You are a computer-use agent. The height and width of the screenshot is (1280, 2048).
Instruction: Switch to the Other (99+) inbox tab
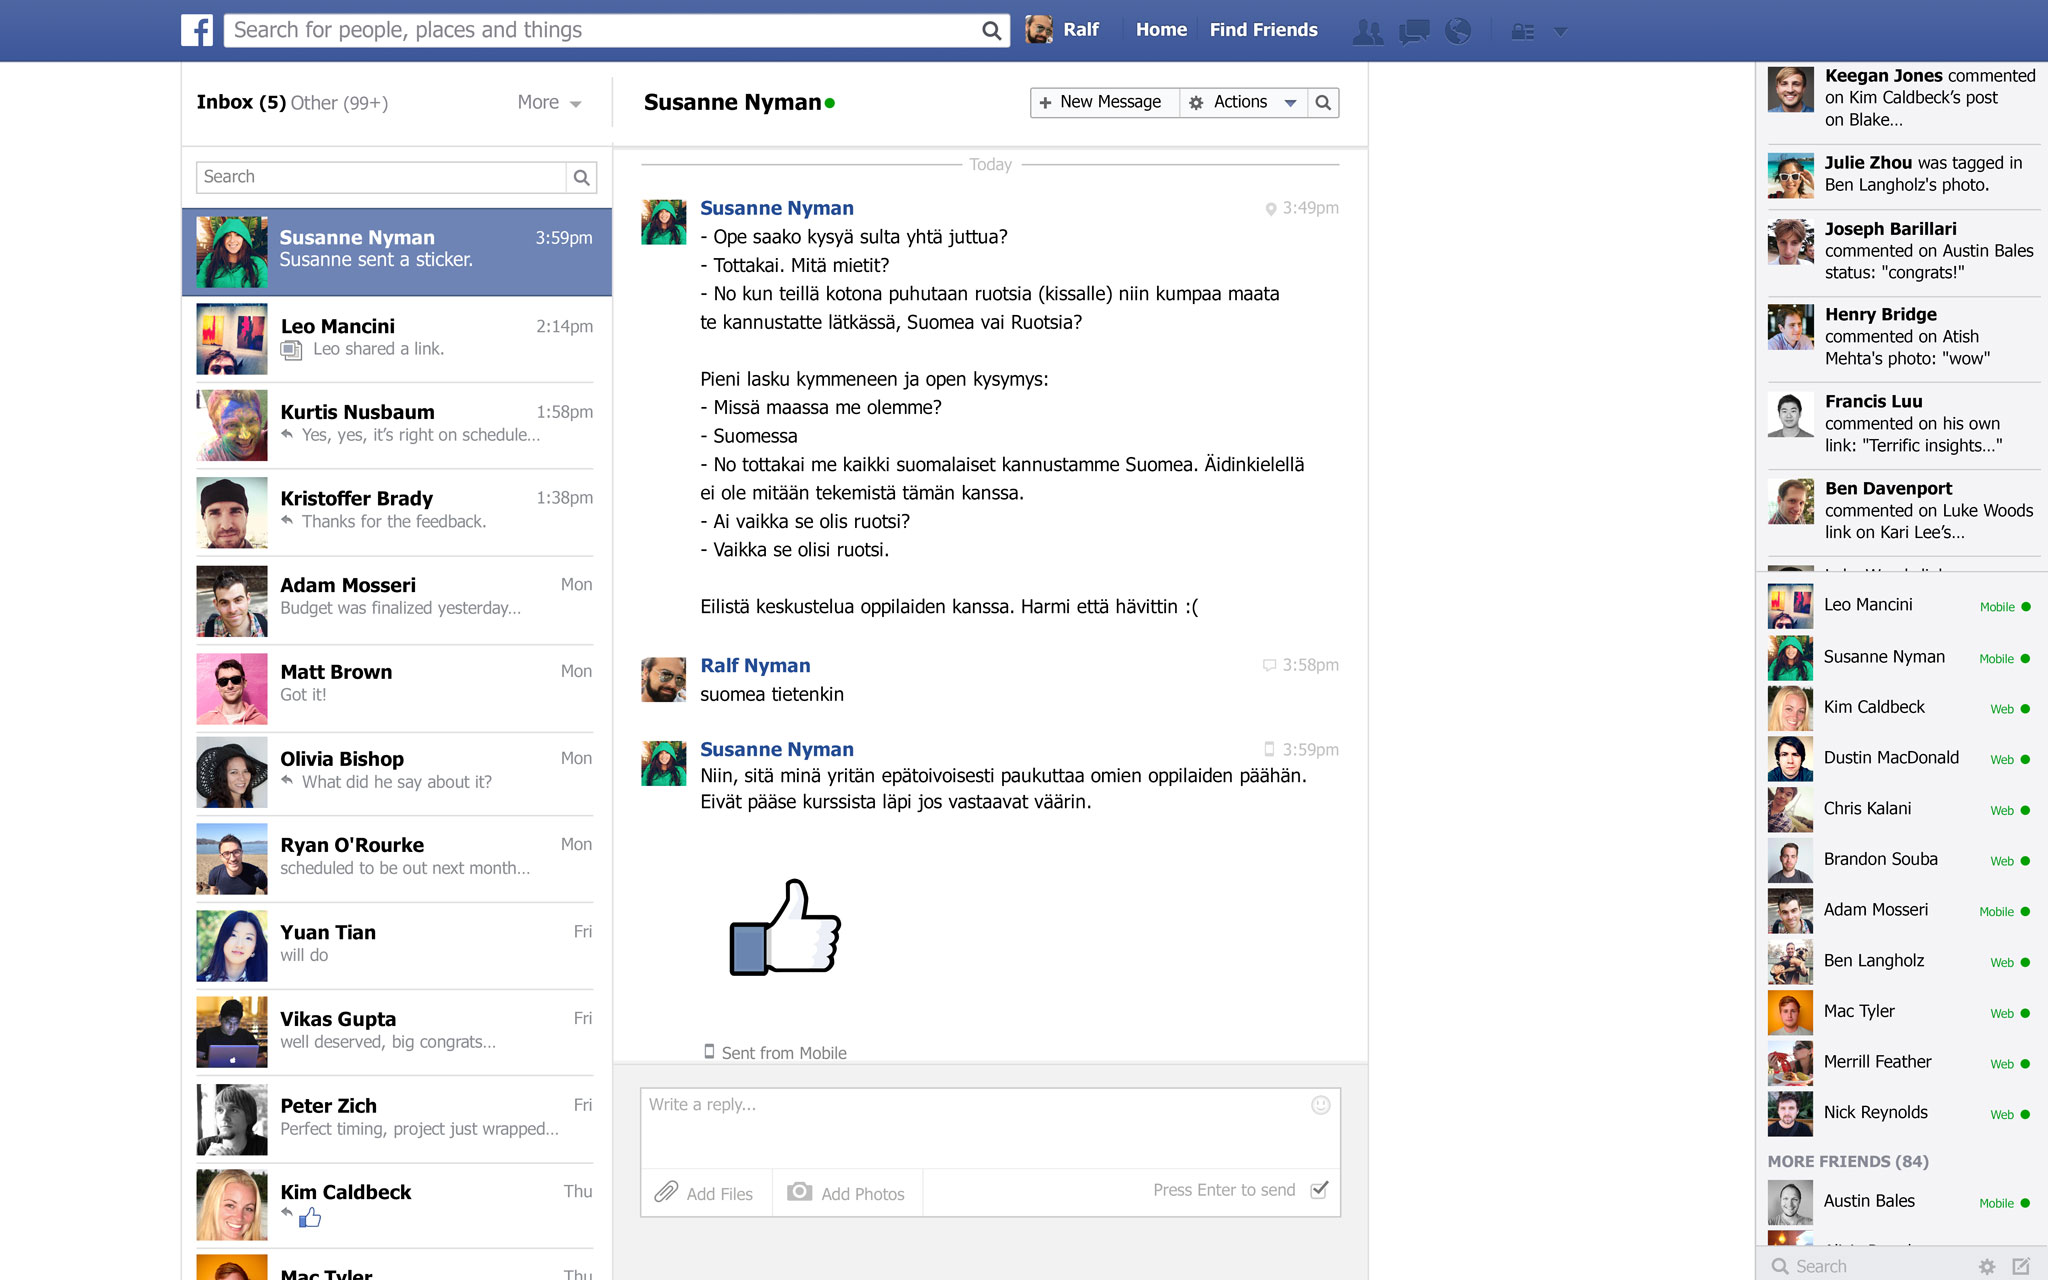[x=339, y=103]
